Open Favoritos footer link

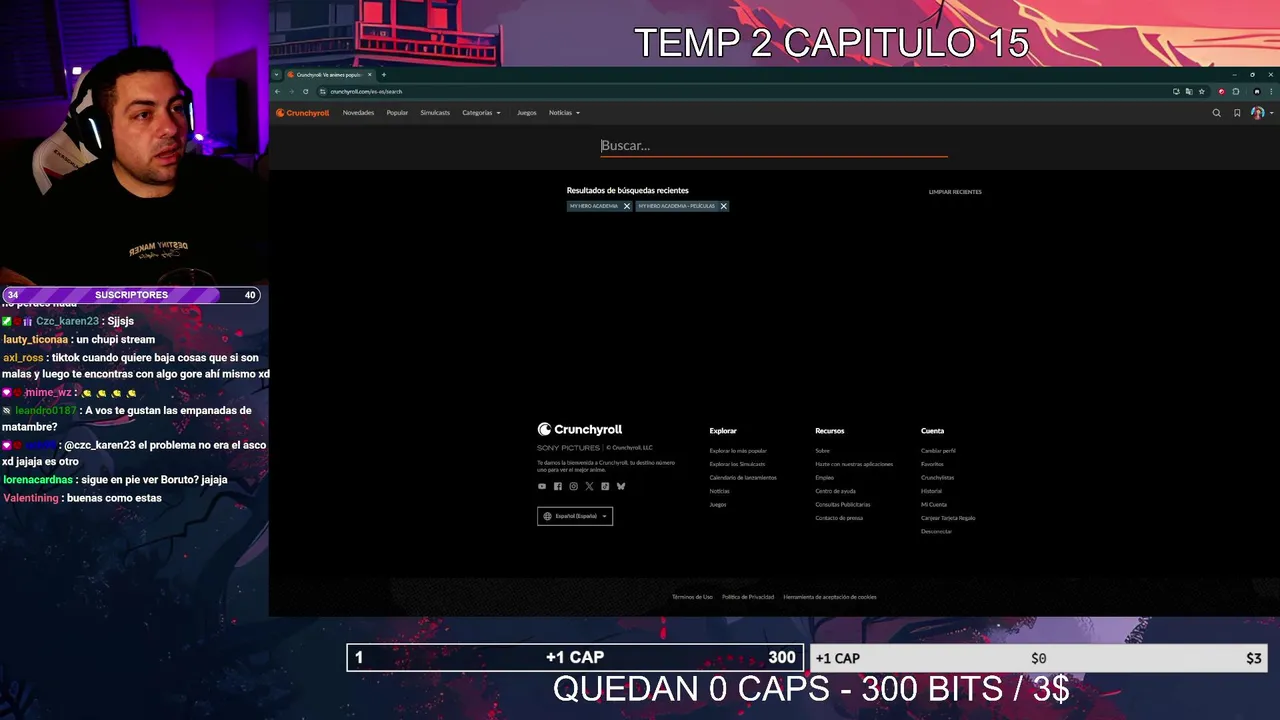(x=932, y=464)
